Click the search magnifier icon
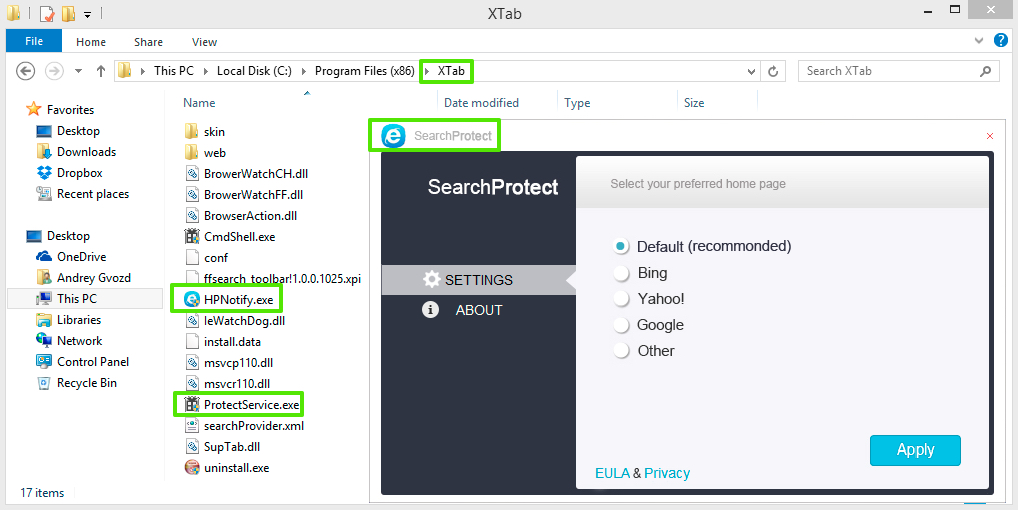 [x=985, y=71]
